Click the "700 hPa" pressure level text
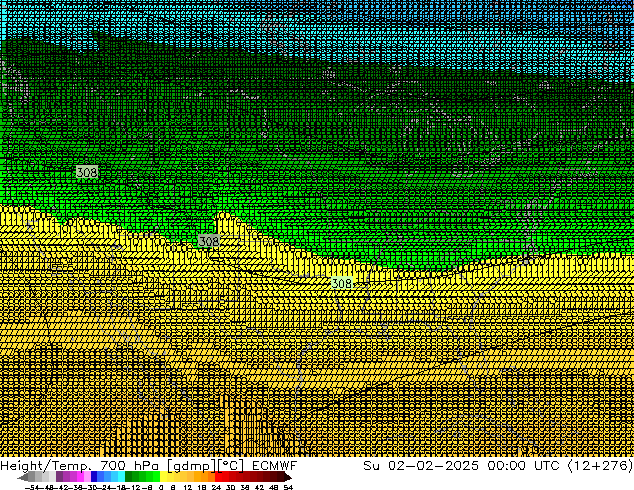This screenshot has height=490, width=634. (x=131, y=466)
